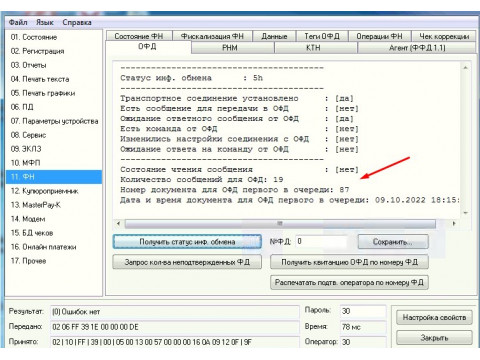Open the Файл menu
The width and height of the screenshot is (480, 360).
tap(18, 22)
